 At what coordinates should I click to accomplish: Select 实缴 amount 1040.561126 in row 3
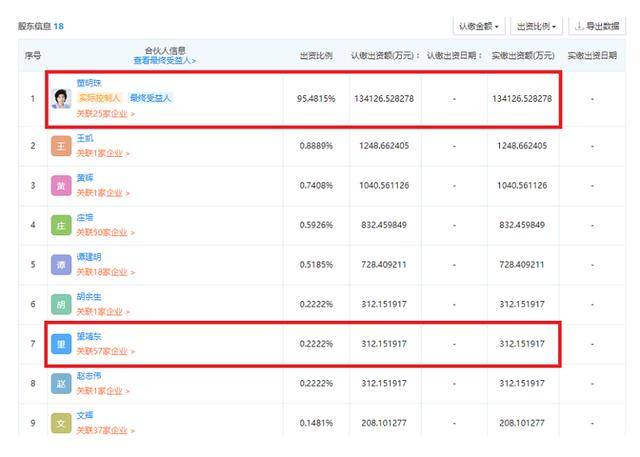tap(522, 186)
